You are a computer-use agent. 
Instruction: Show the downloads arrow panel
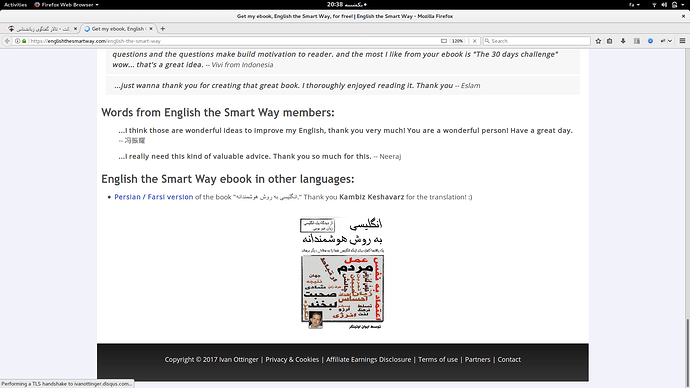pyautogui.click(x=623, y=41)
